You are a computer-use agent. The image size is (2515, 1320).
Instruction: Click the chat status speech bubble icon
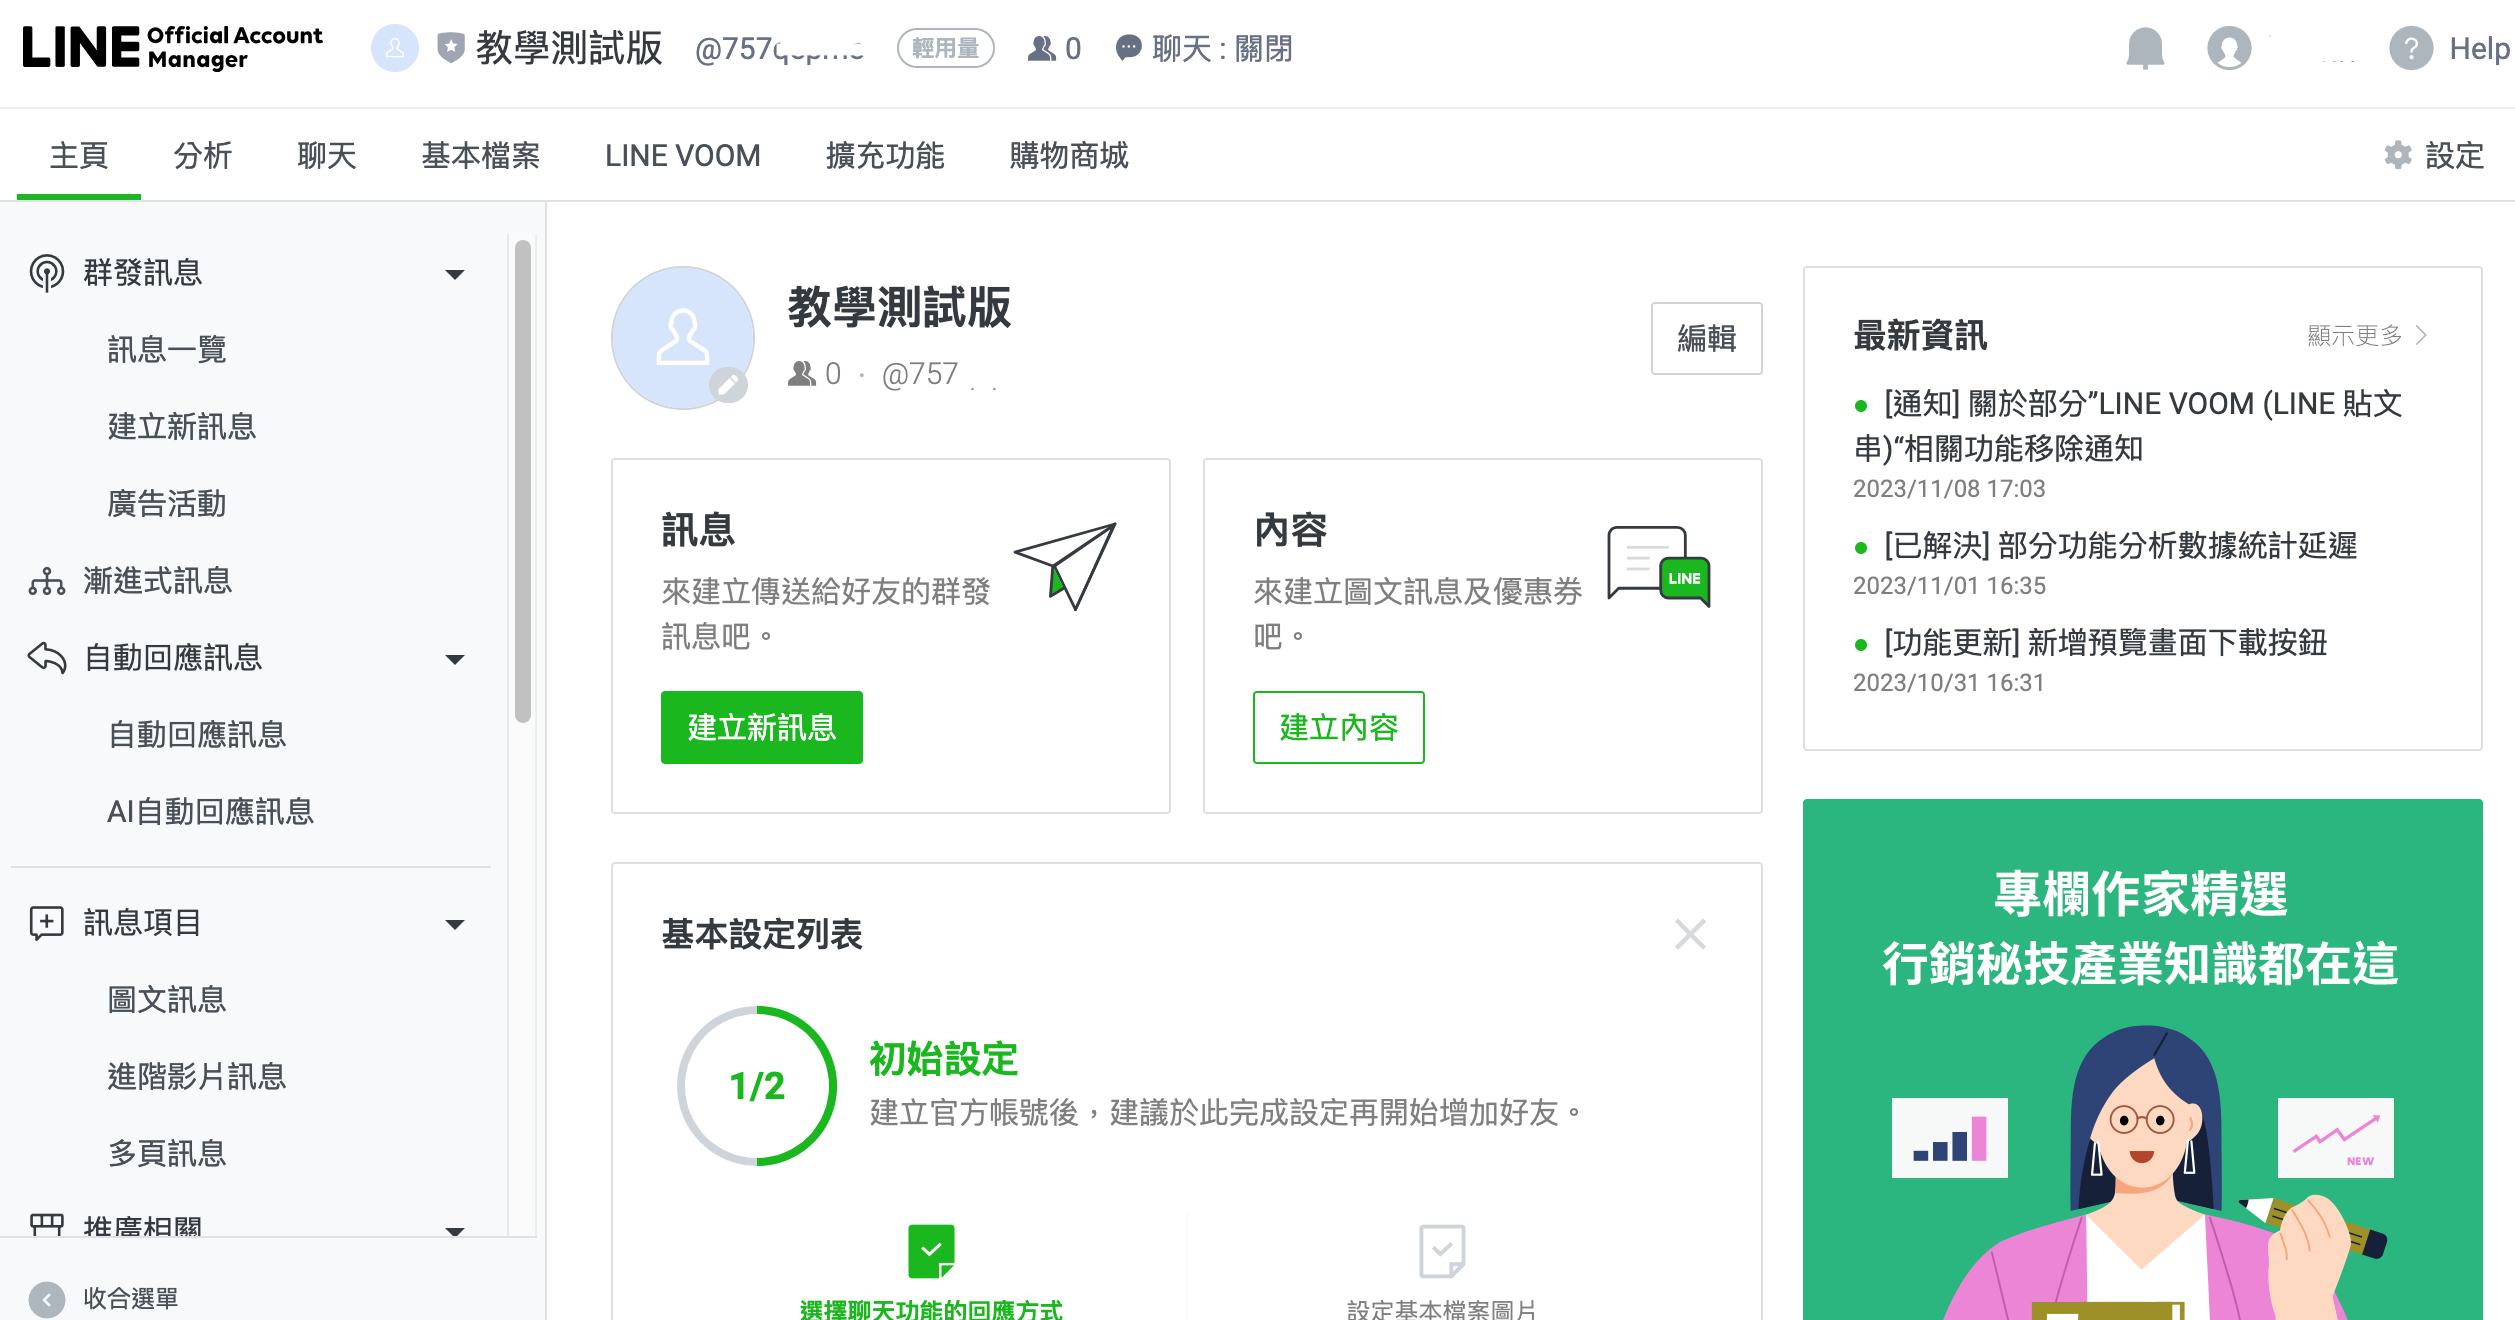point(1128,48)
